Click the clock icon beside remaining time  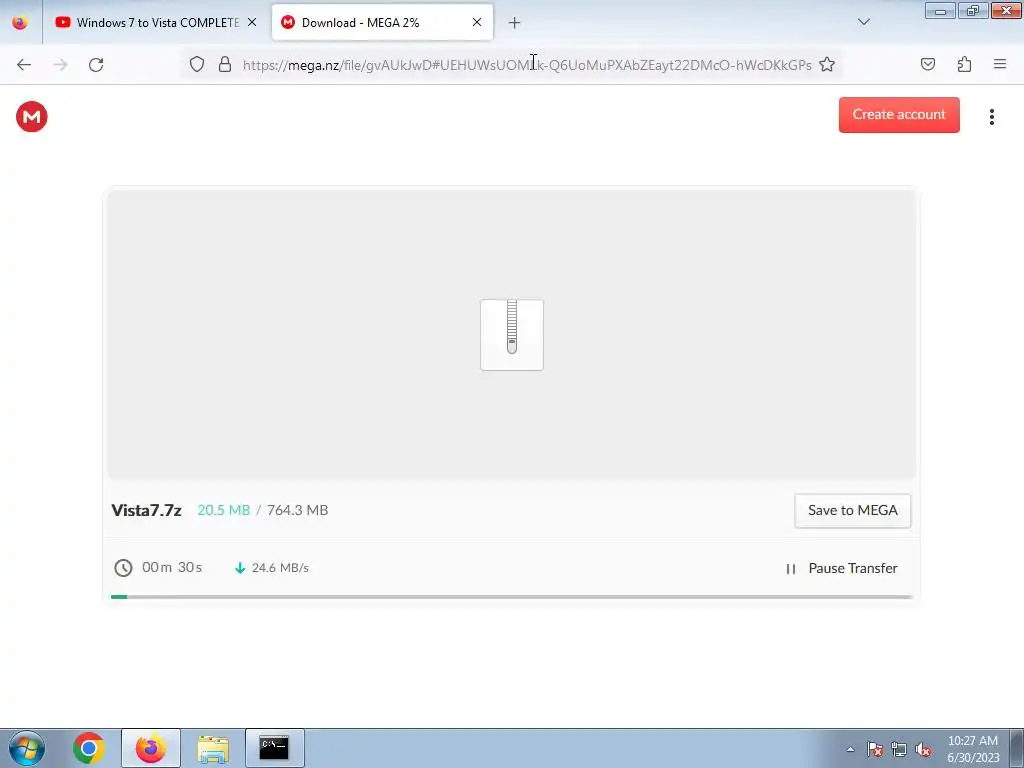pos(123,568)
